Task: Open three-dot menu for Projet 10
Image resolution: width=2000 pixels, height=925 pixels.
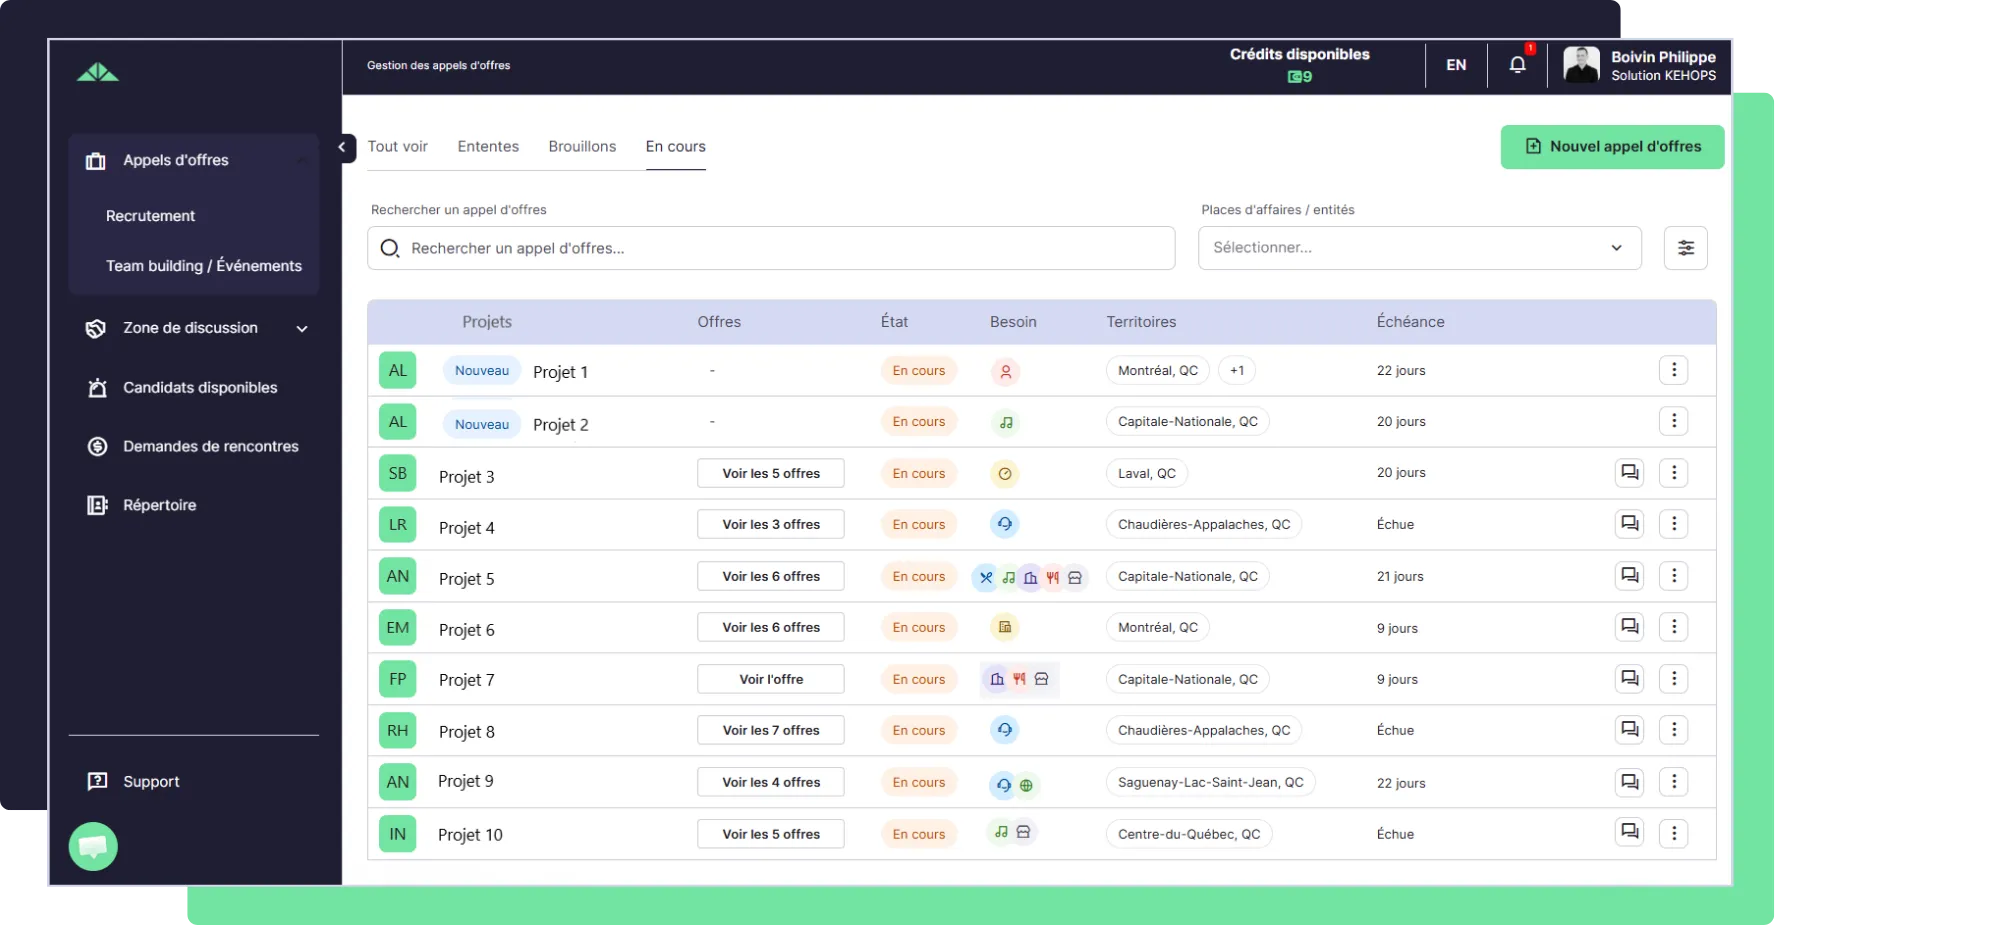Action: point(1673,833)
